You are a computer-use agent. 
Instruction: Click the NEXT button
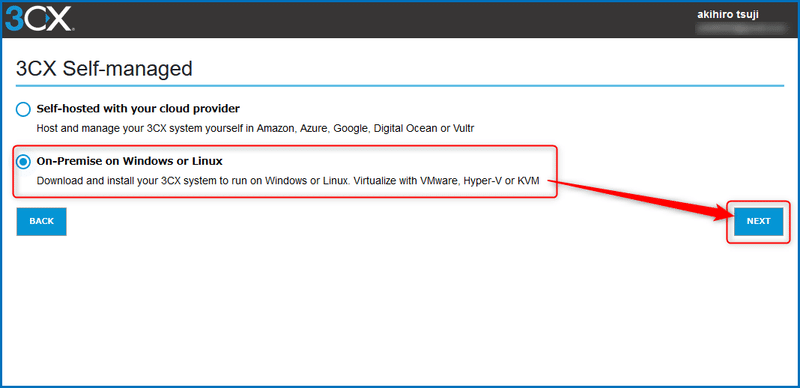[x=758, y=222]
